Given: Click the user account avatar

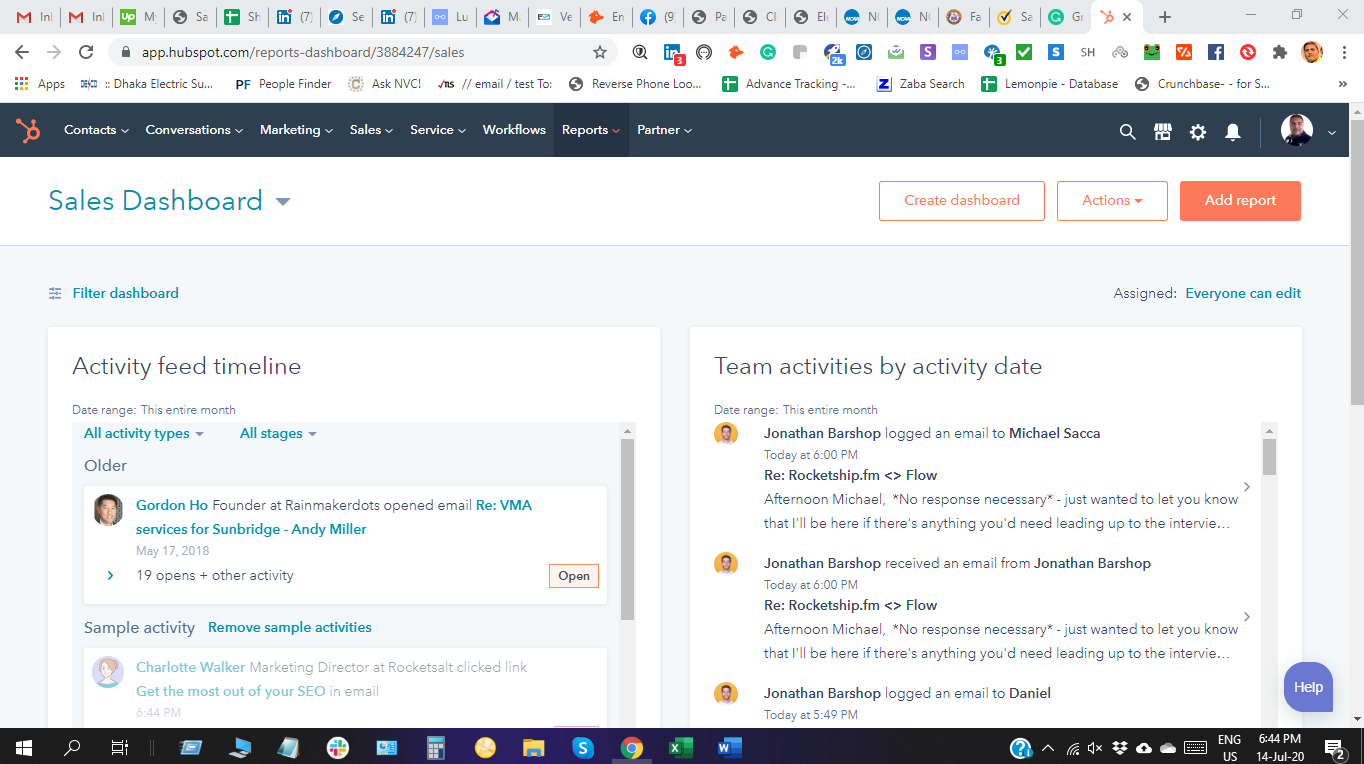Looking at the screenshot, I should click(1297, 131).
